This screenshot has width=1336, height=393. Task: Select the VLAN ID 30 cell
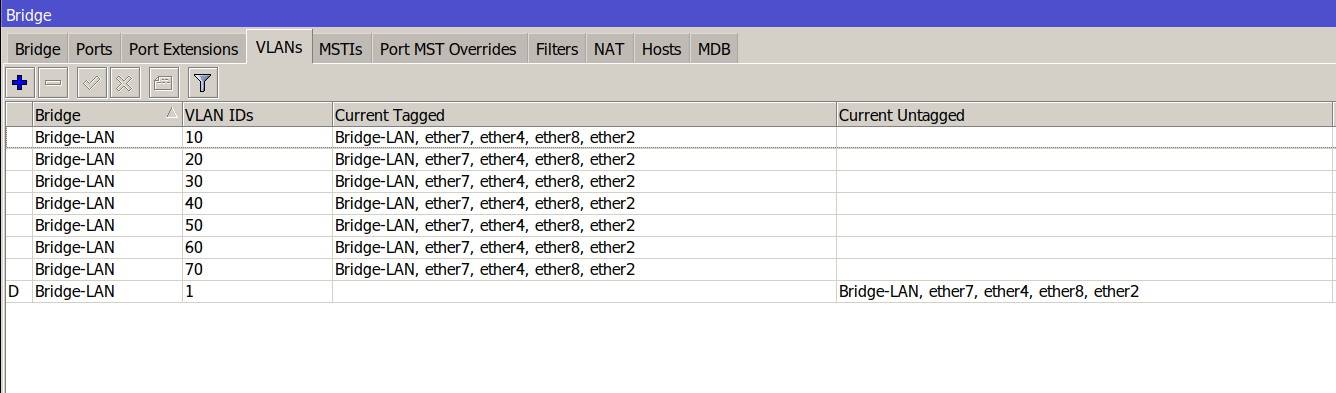[x=257, y=181]
